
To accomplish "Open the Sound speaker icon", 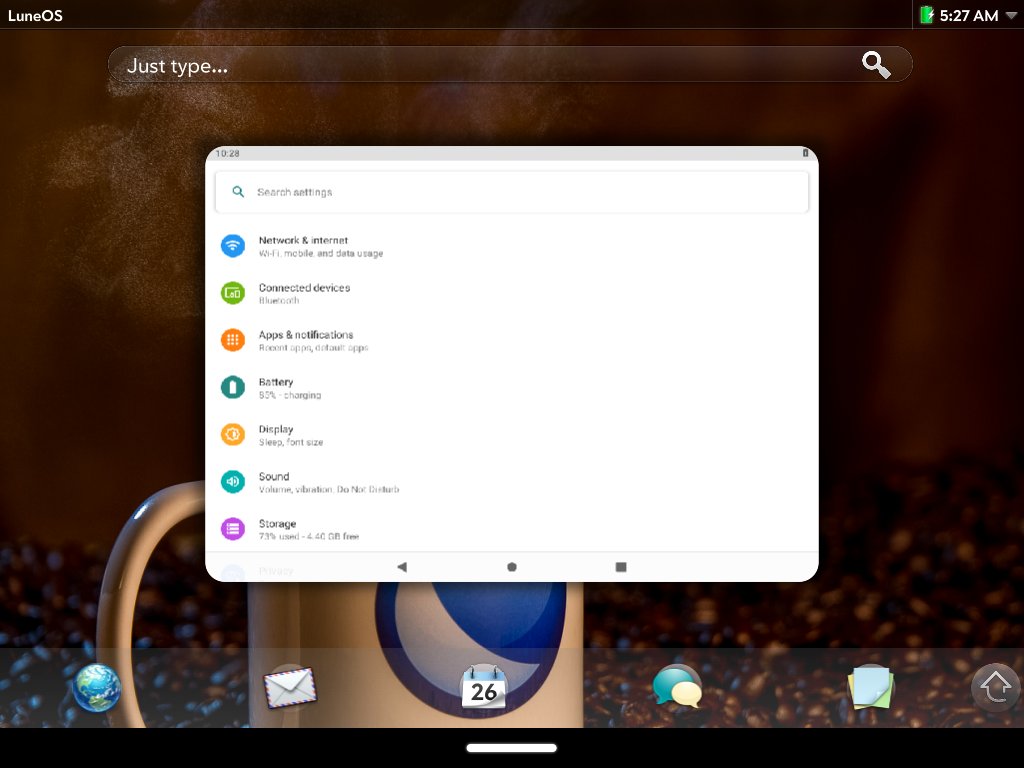I will pos(232,482).
